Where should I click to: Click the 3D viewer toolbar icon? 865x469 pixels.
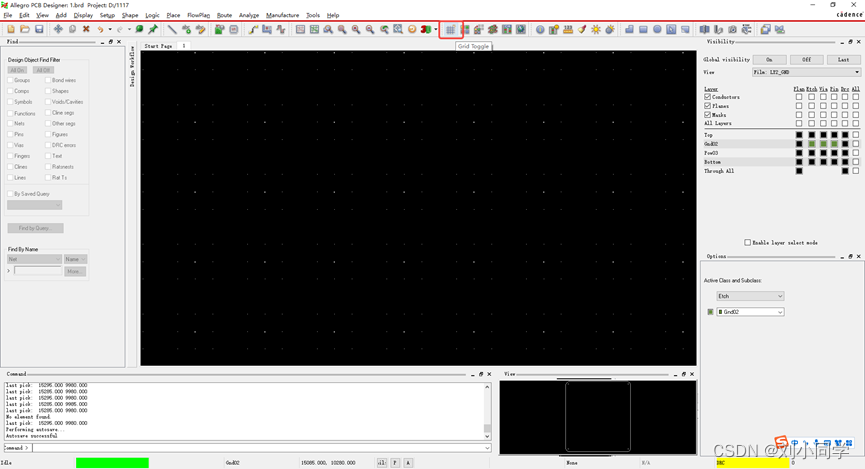(x=426, y=30)
